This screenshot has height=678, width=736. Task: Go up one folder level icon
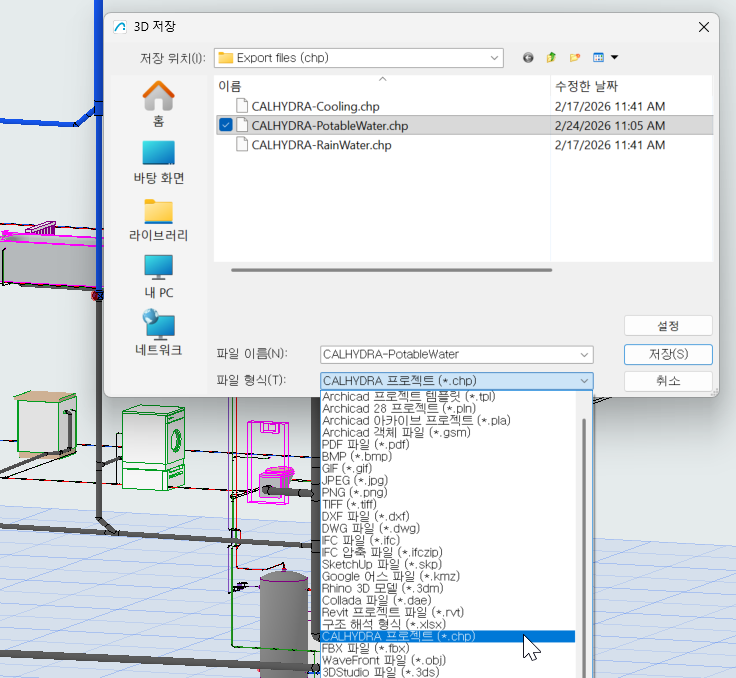[551, 57]
